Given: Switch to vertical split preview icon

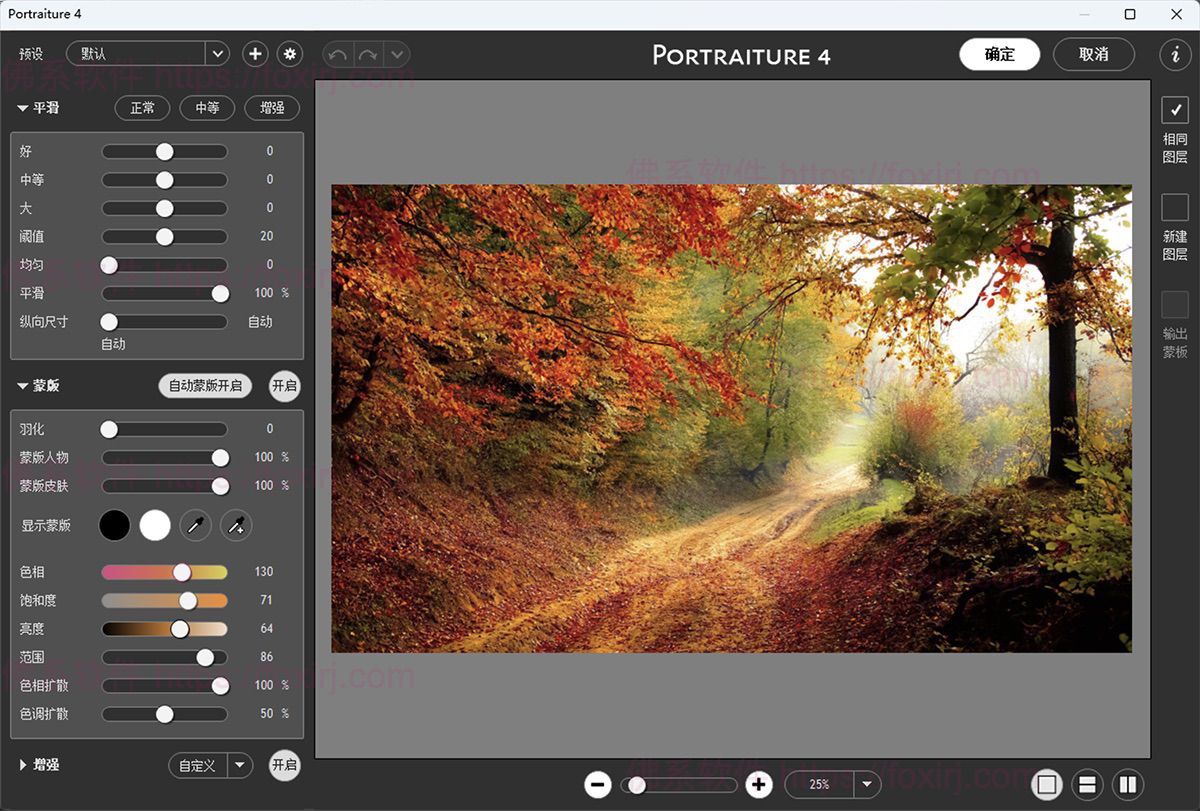Looking at the screenshot, I should 1127,785.
